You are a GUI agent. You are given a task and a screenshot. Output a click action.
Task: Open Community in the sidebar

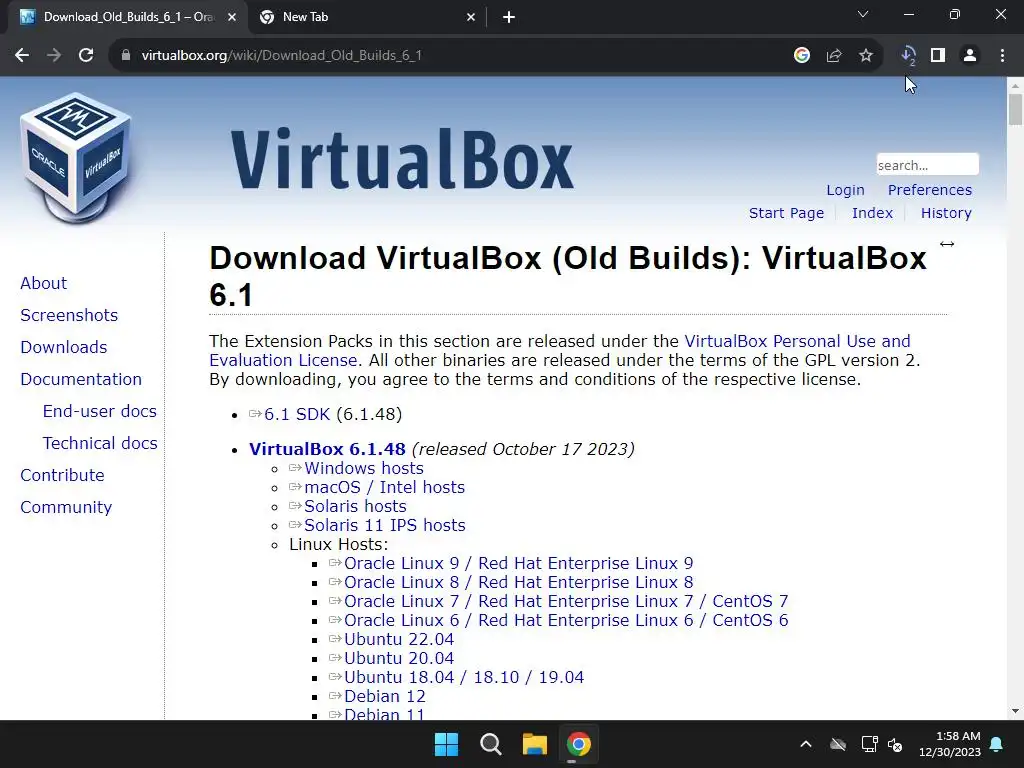66,507
